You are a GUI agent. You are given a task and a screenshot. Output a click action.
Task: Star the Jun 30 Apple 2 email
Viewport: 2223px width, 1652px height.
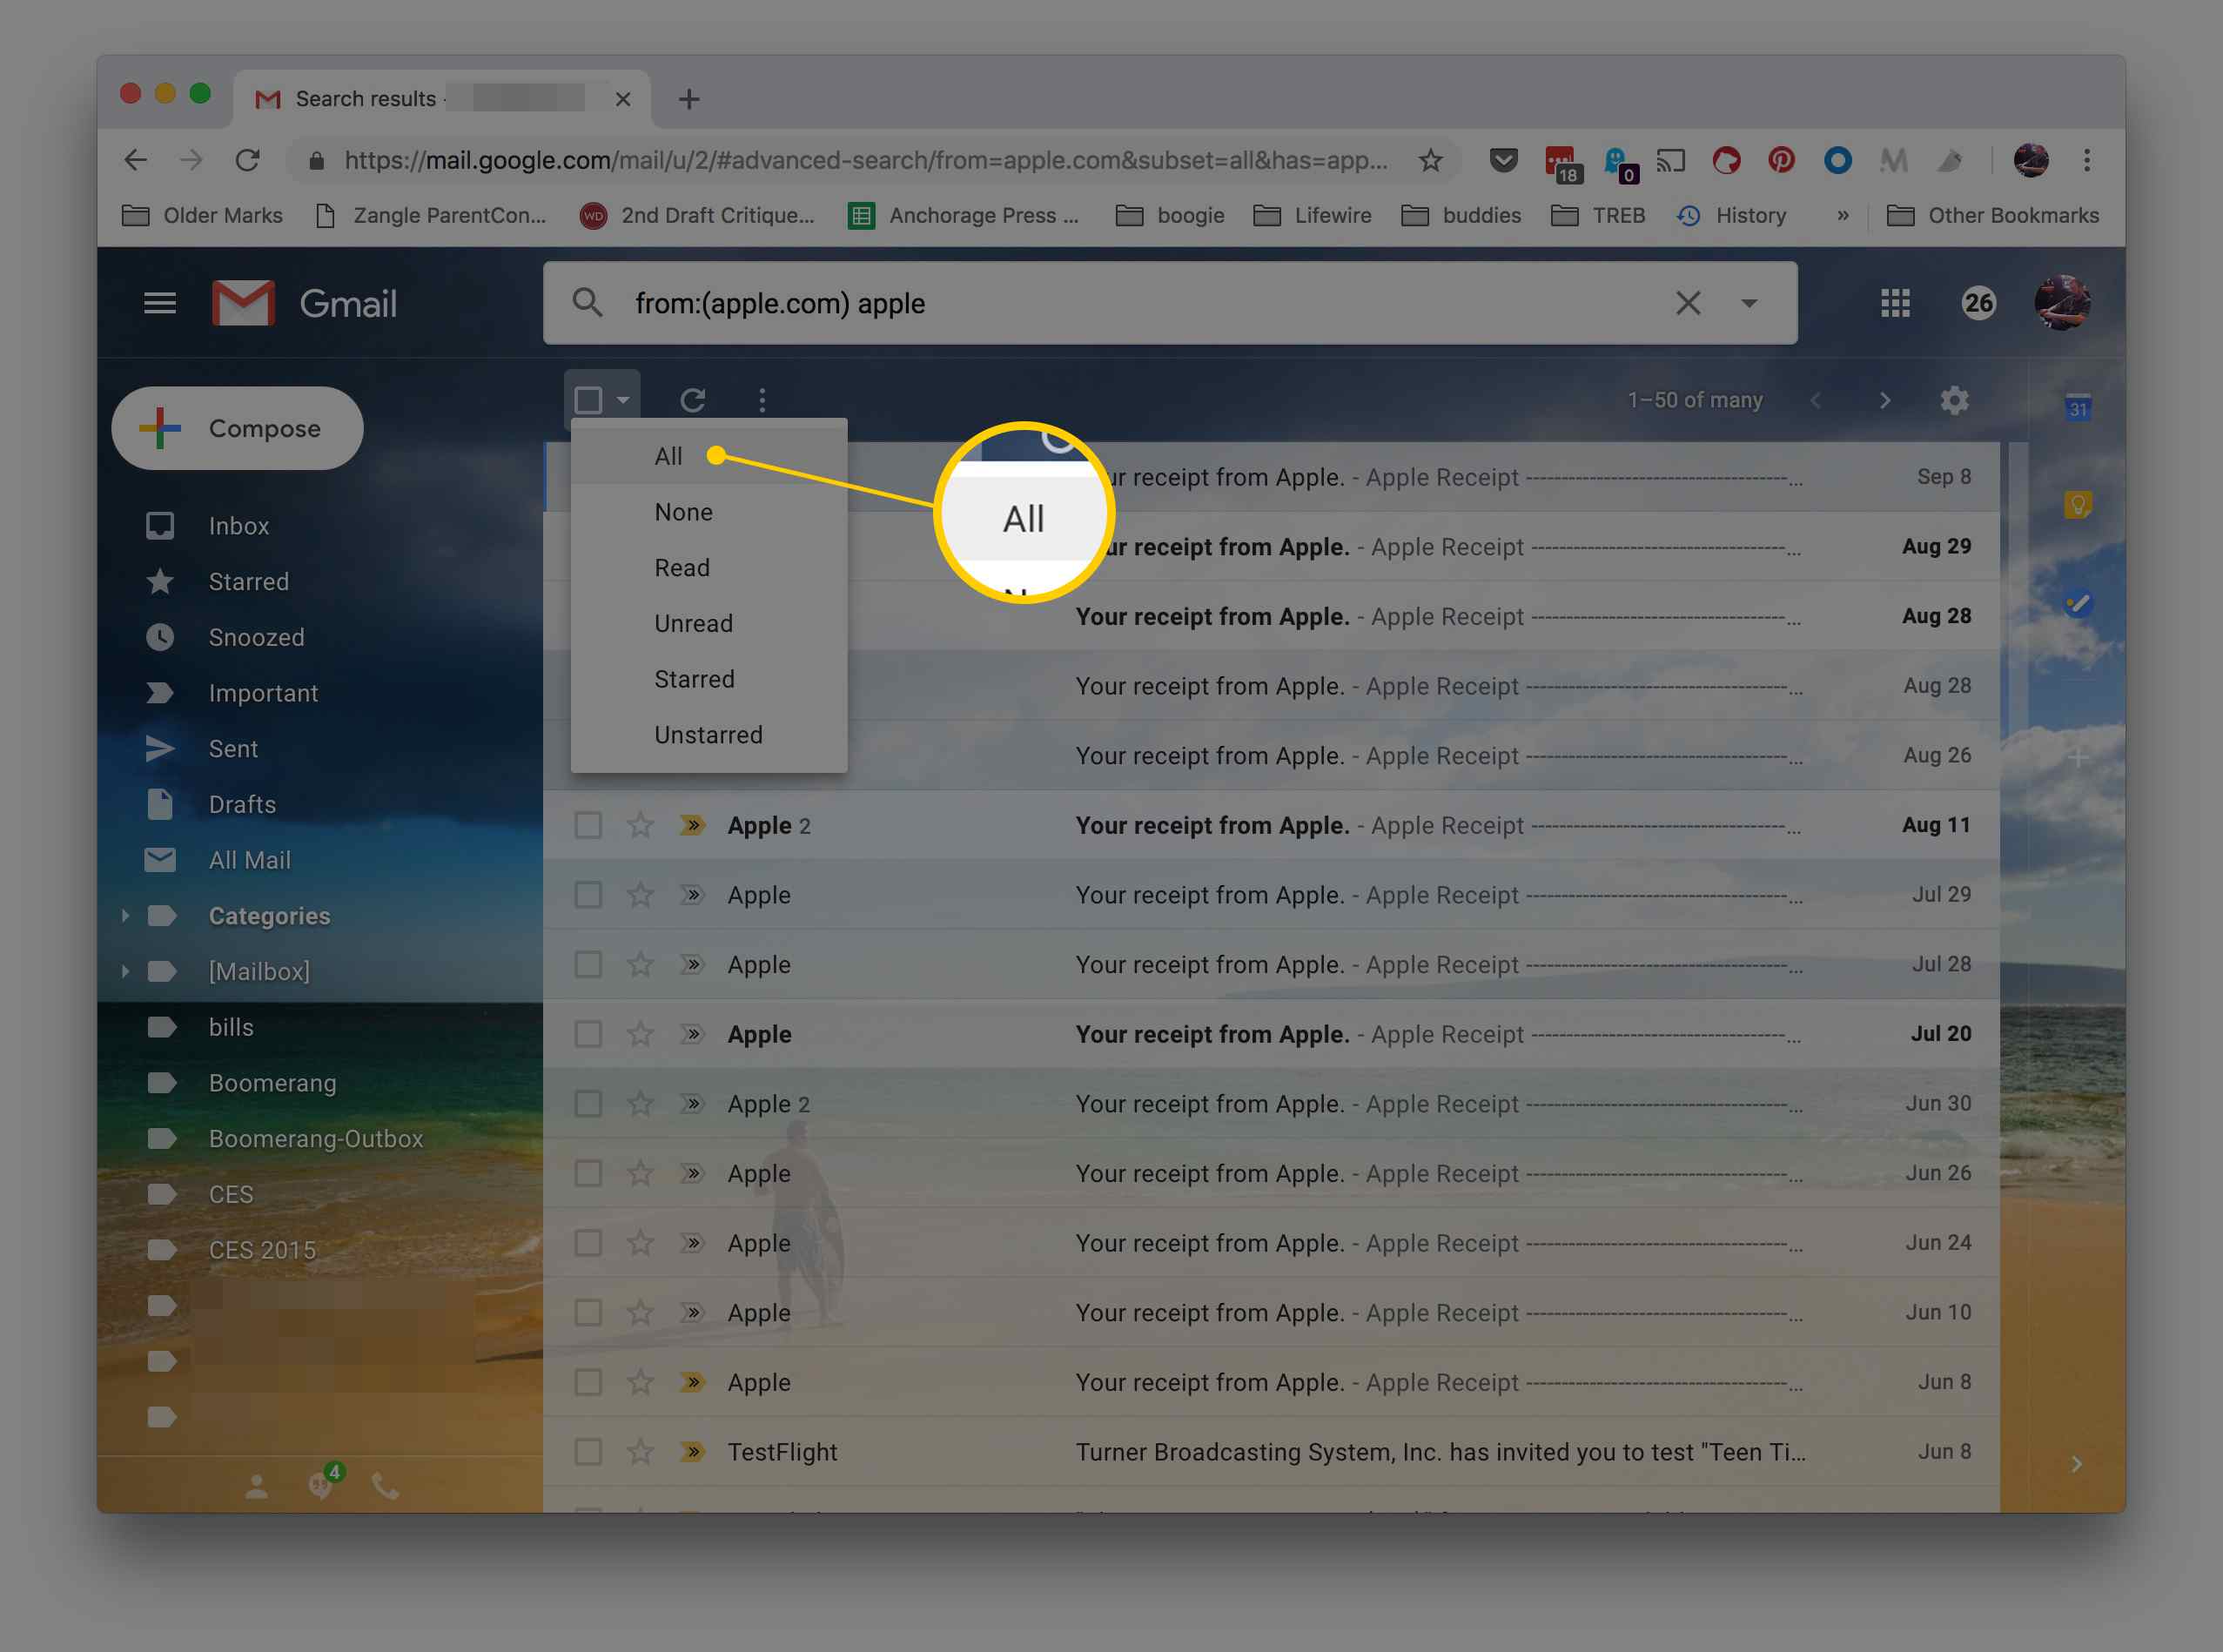[x=640, y=1103]
